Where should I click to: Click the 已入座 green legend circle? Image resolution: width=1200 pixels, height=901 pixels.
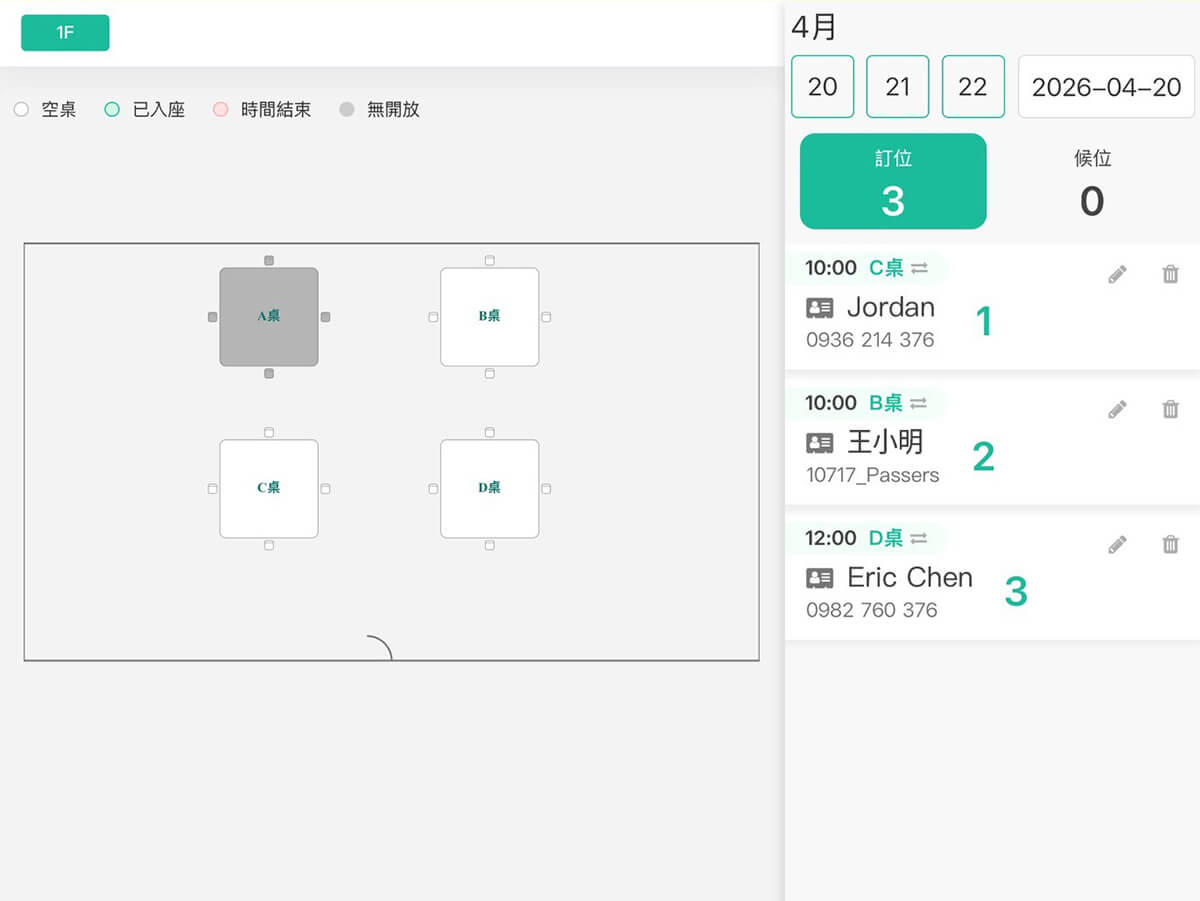(112, 110)
